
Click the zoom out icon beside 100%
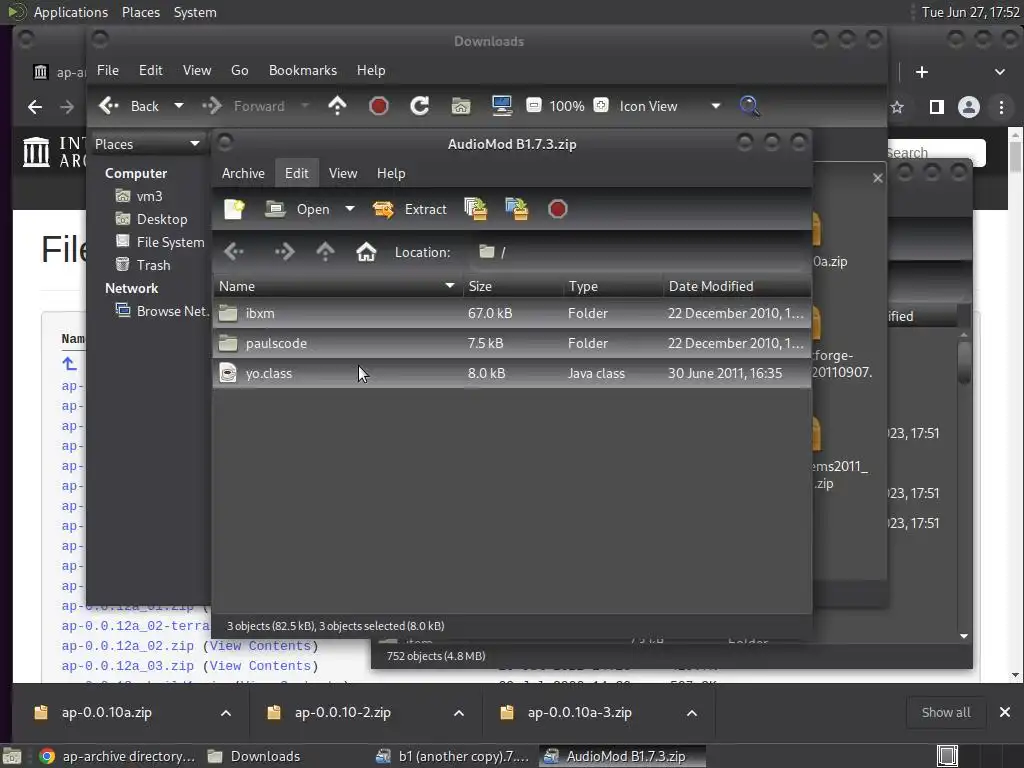pyautogui.click(x=534, y=105)
